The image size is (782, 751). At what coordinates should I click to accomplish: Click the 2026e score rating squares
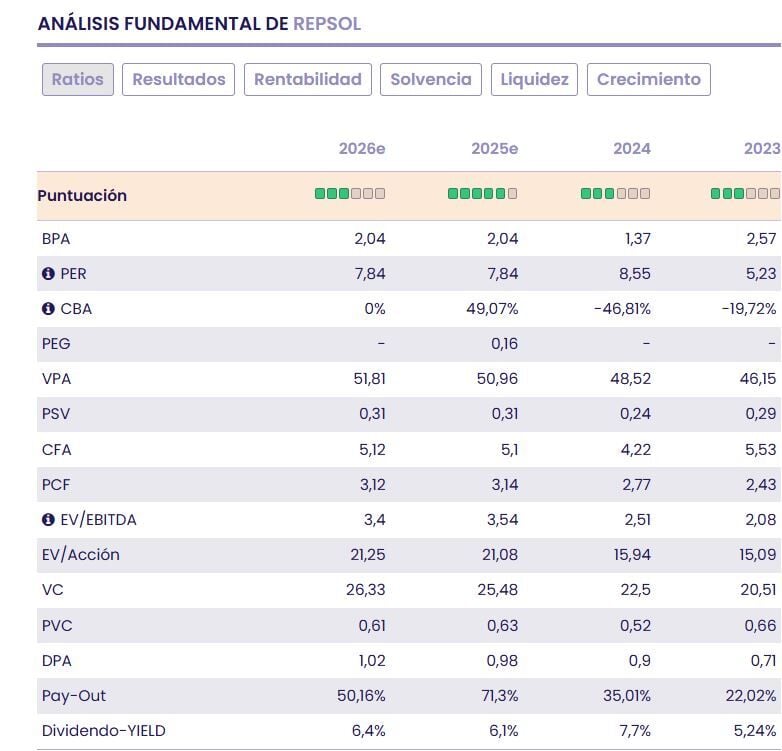pyautogui.click(x=350, y=194)
